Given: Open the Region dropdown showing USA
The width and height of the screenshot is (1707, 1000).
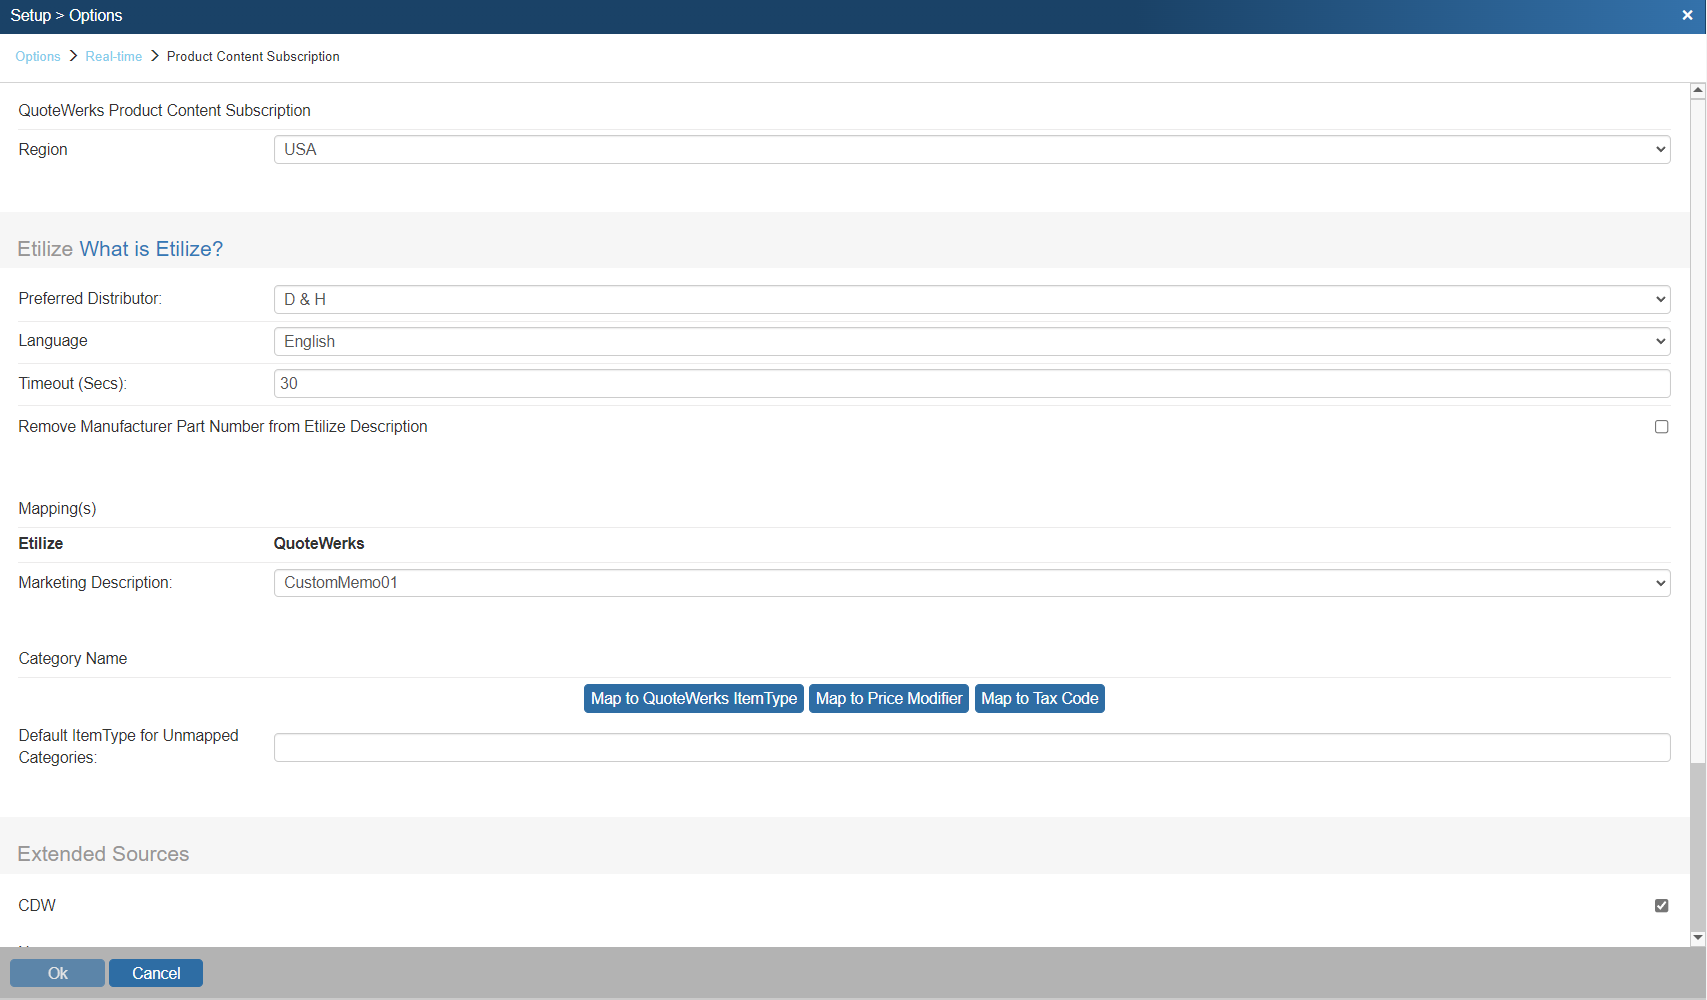Looking at the screenshot, I should pos(972,150).
